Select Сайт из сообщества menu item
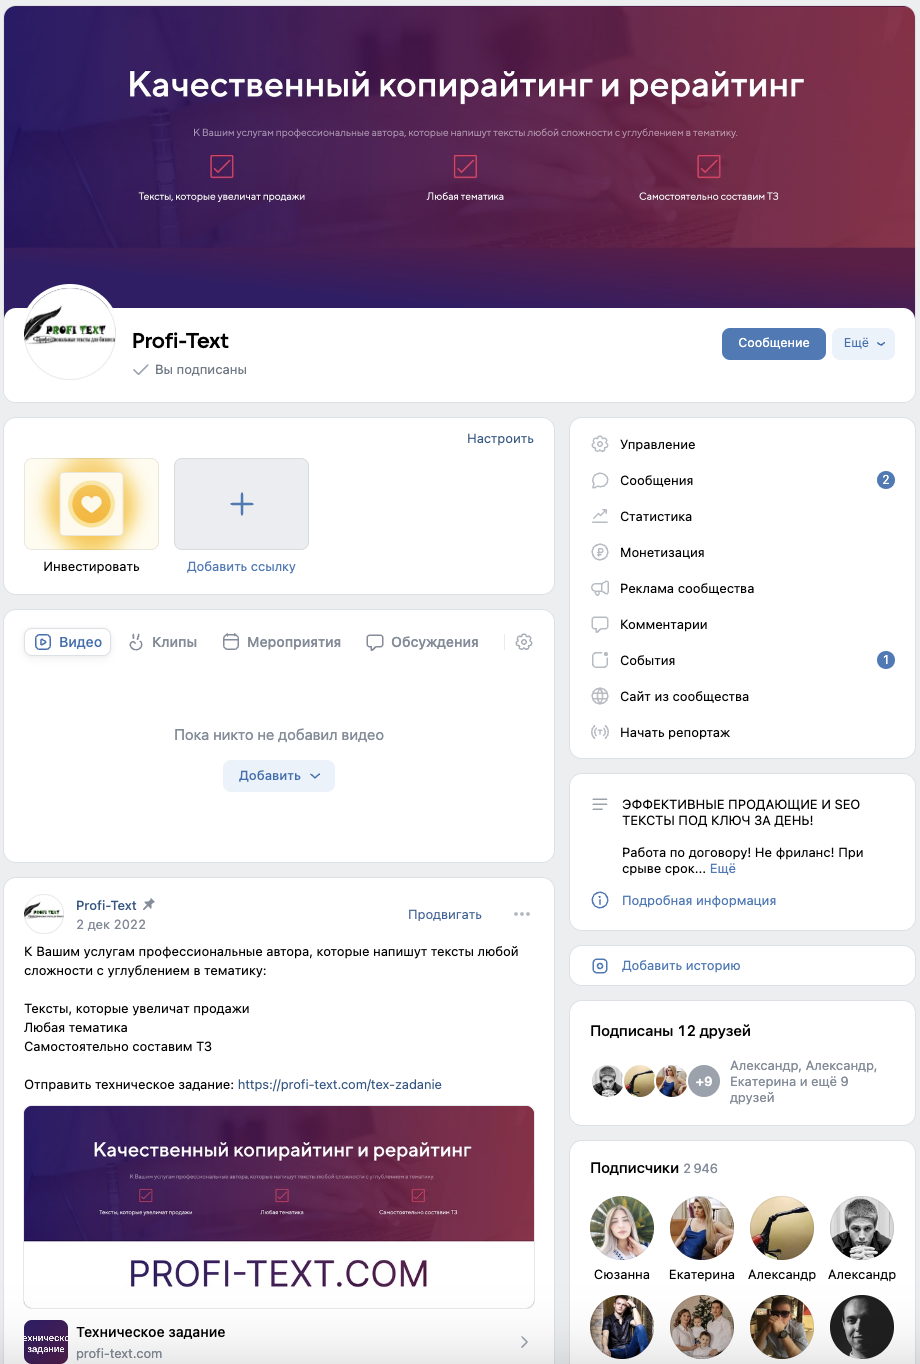The height and width of the screenshot is (1364, 920). [742, 696]
